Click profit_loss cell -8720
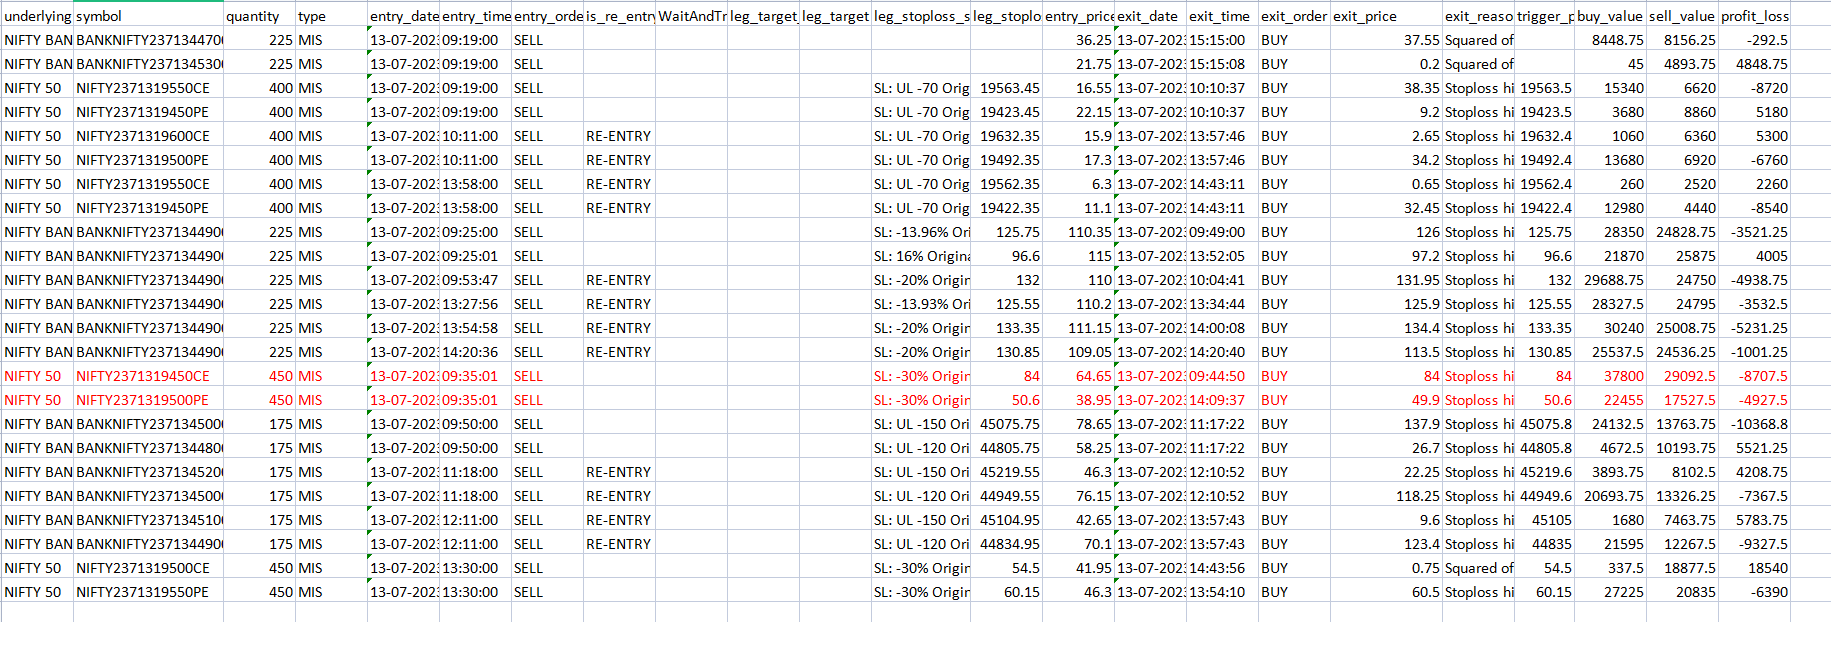Screen dimensions: 1831x648 pos(1754,88)
